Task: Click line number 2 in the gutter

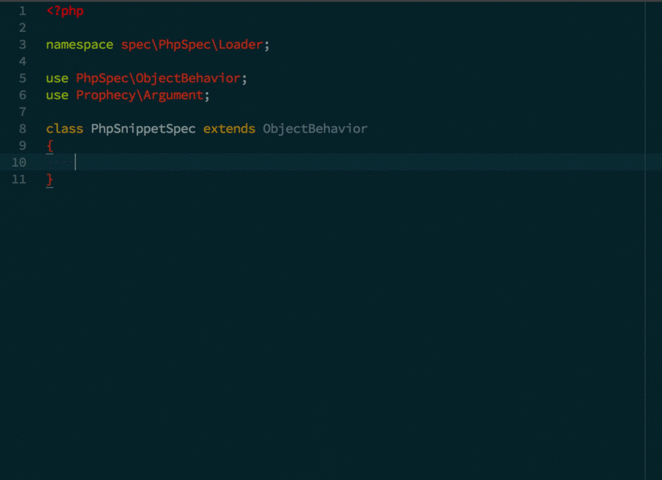Action: click(23, 28)
